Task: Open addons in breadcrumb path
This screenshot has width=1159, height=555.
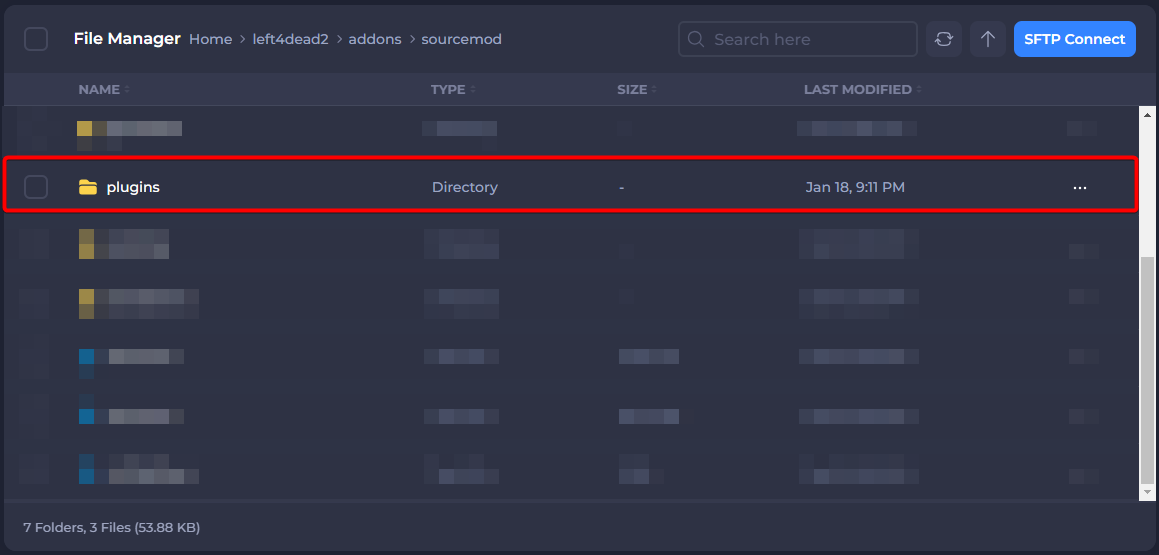Action: point(375,39)
